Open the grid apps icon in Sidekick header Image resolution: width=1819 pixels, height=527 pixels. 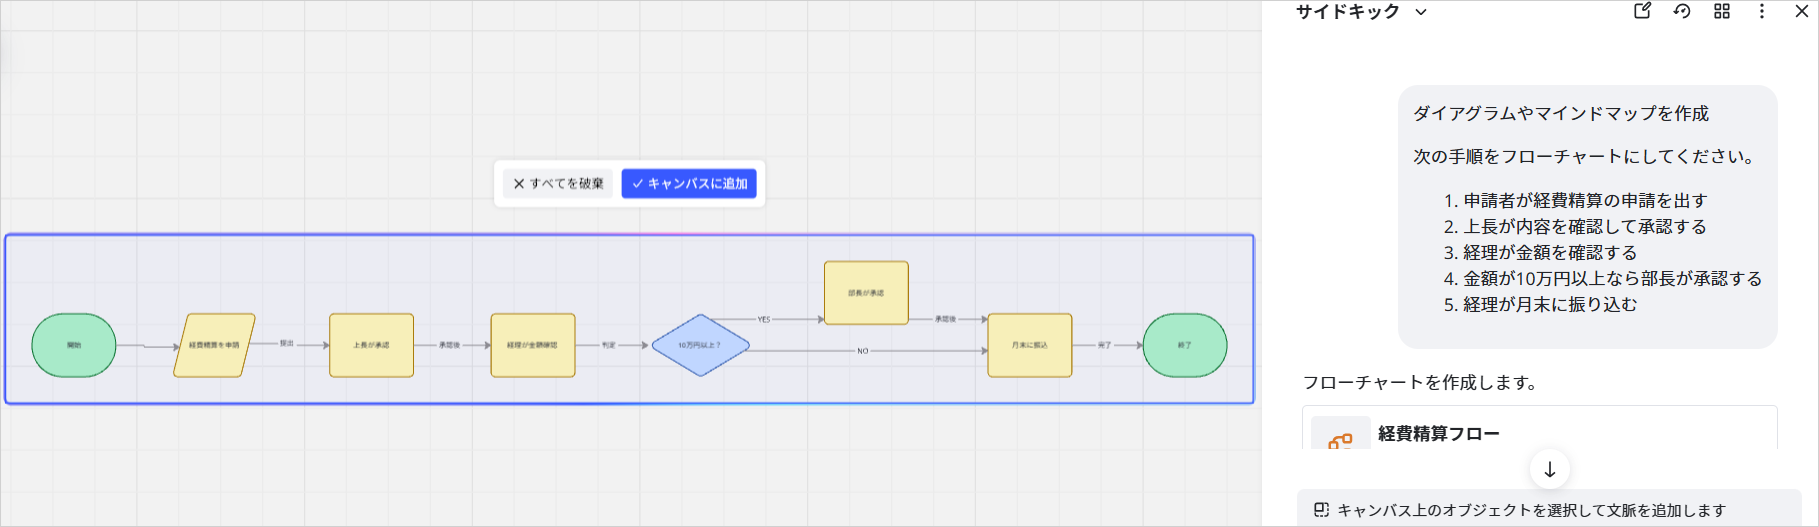click(1722, 11)
